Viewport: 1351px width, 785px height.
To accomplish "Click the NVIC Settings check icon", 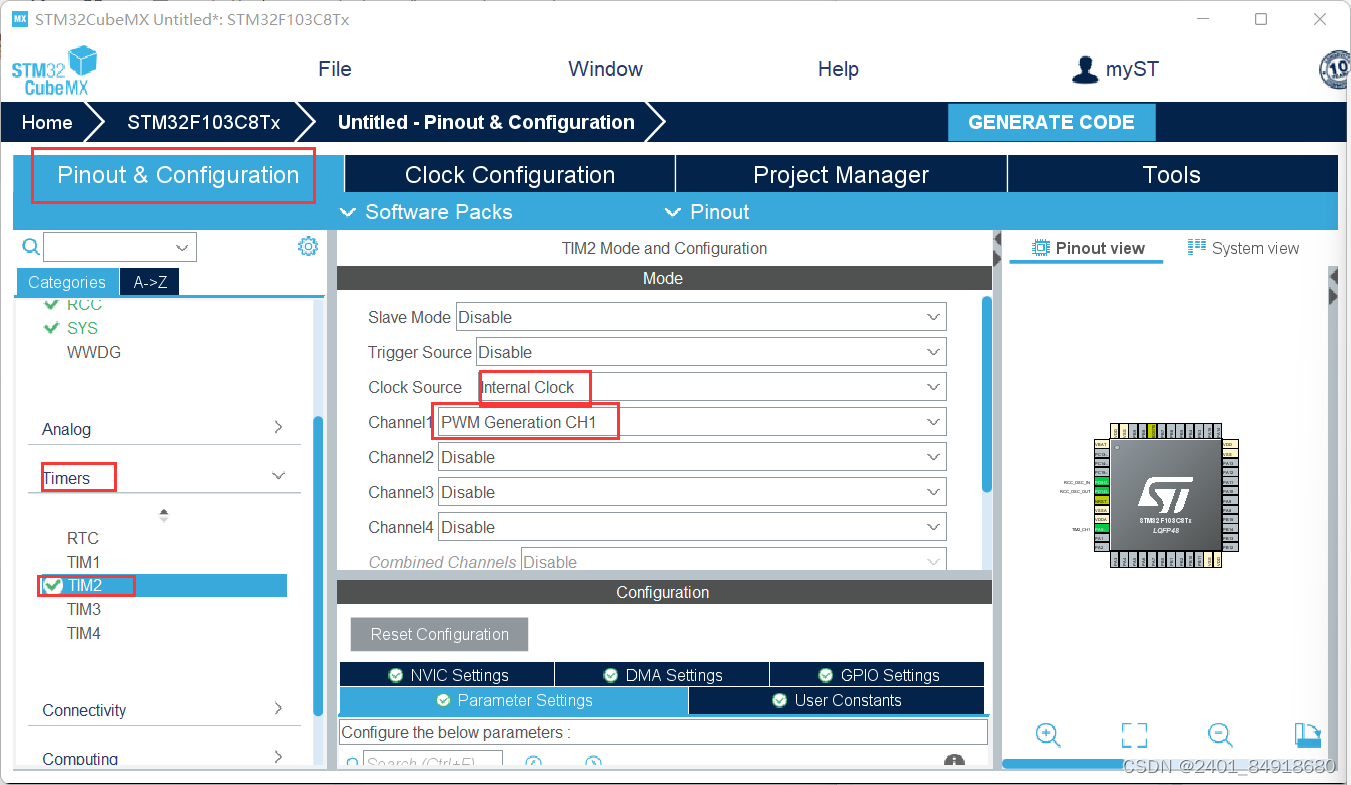I will click(x=396, y=675).
